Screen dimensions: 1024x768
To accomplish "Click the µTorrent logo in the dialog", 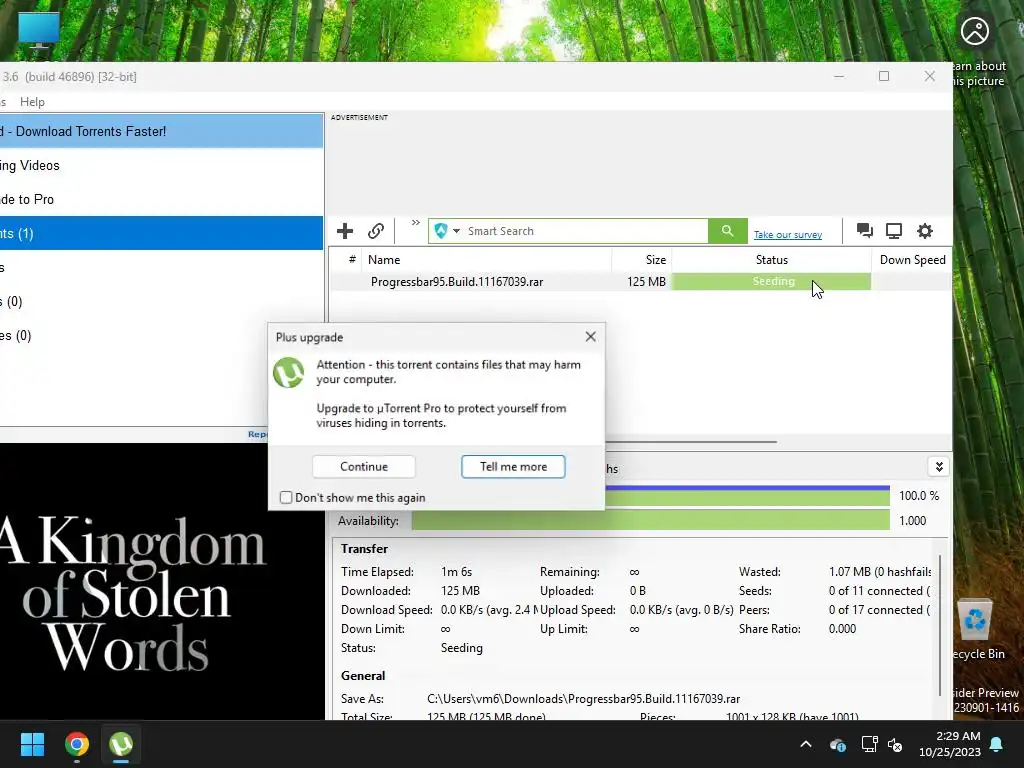I will (x=289, y=372).
